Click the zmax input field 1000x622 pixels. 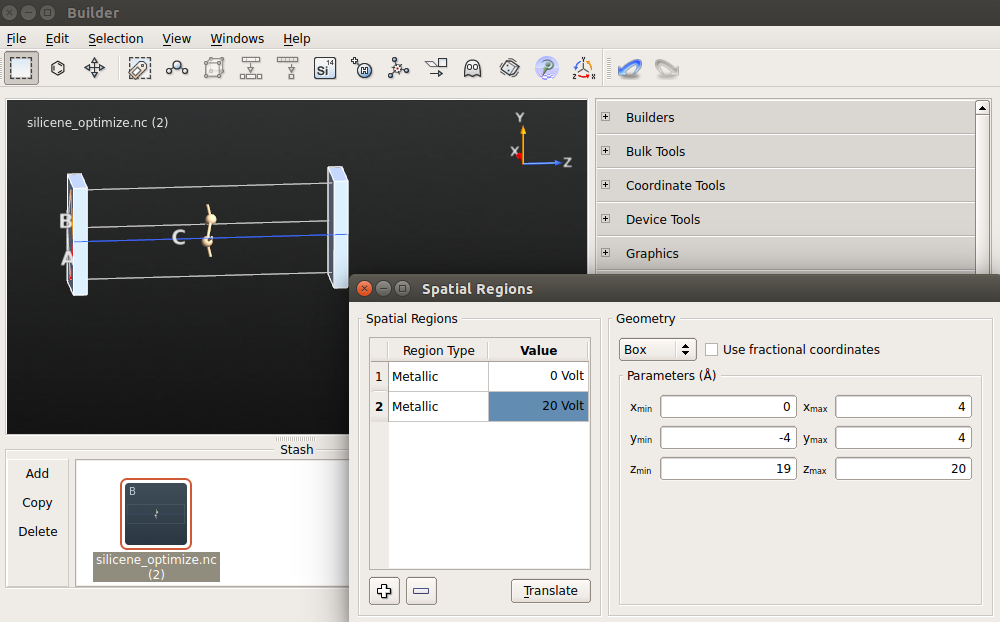point(903,469)
